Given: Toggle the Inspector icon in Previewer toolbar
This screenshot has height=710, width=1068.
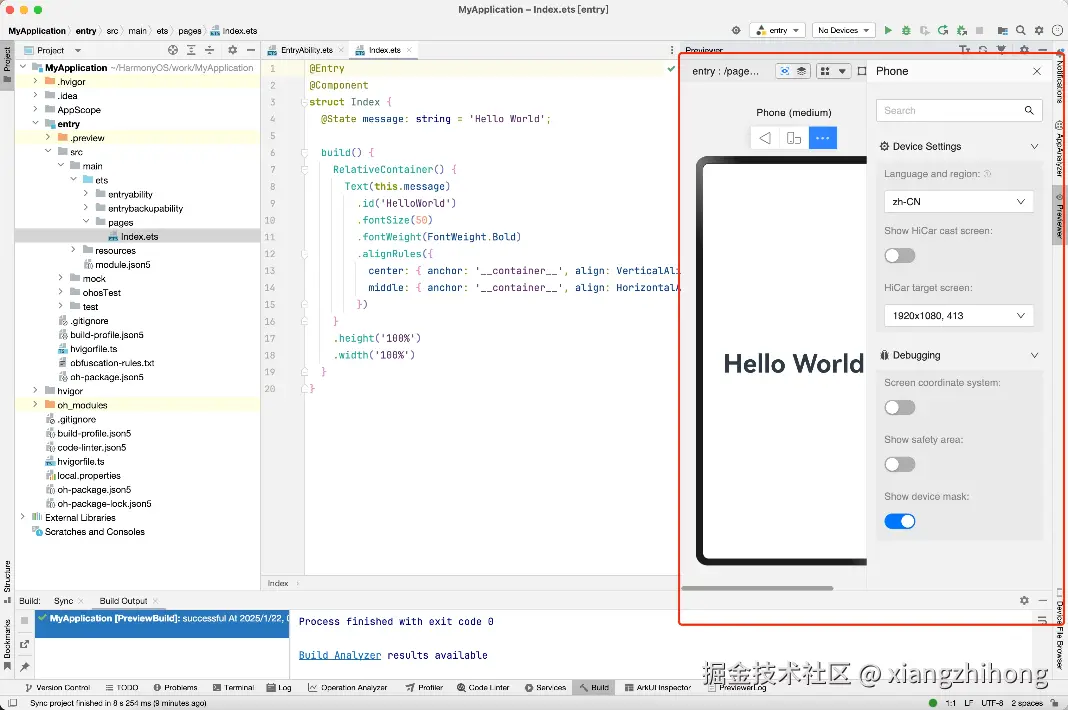Looking at the screenshot, I should click(x=785, y=71).
